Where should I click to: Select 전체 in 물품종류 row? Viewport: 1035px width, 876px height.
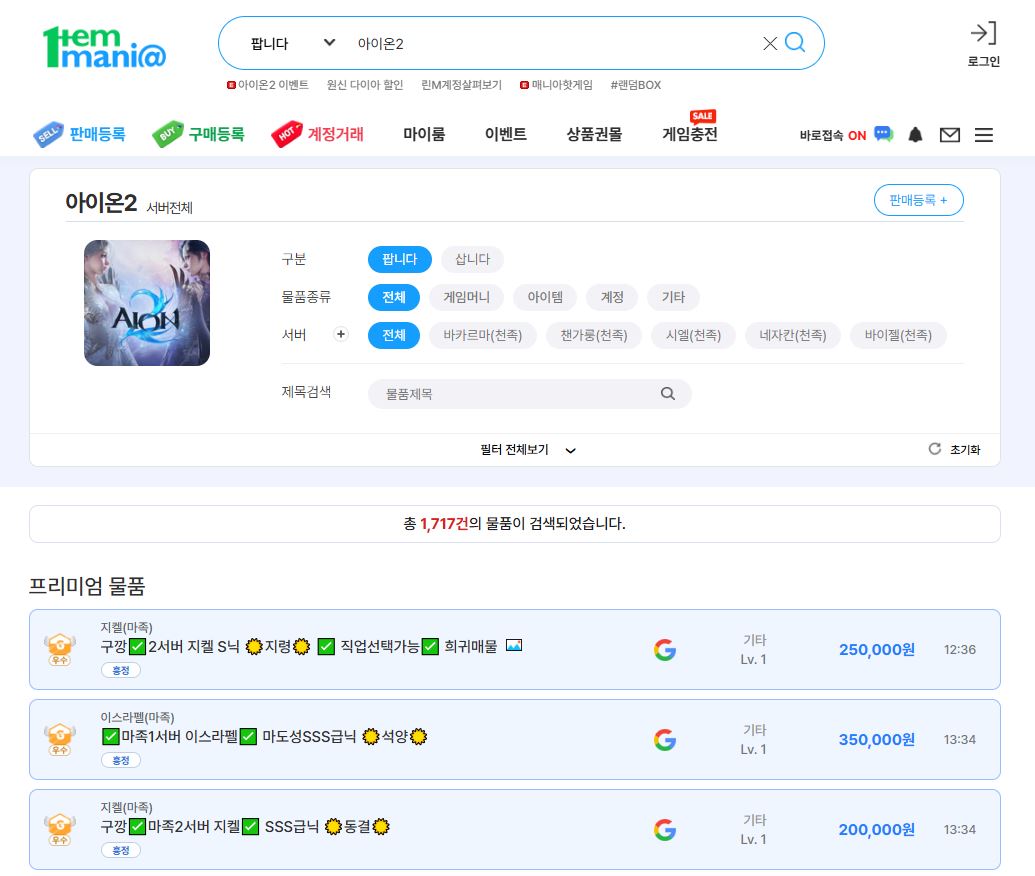click(x=393, y=297)
